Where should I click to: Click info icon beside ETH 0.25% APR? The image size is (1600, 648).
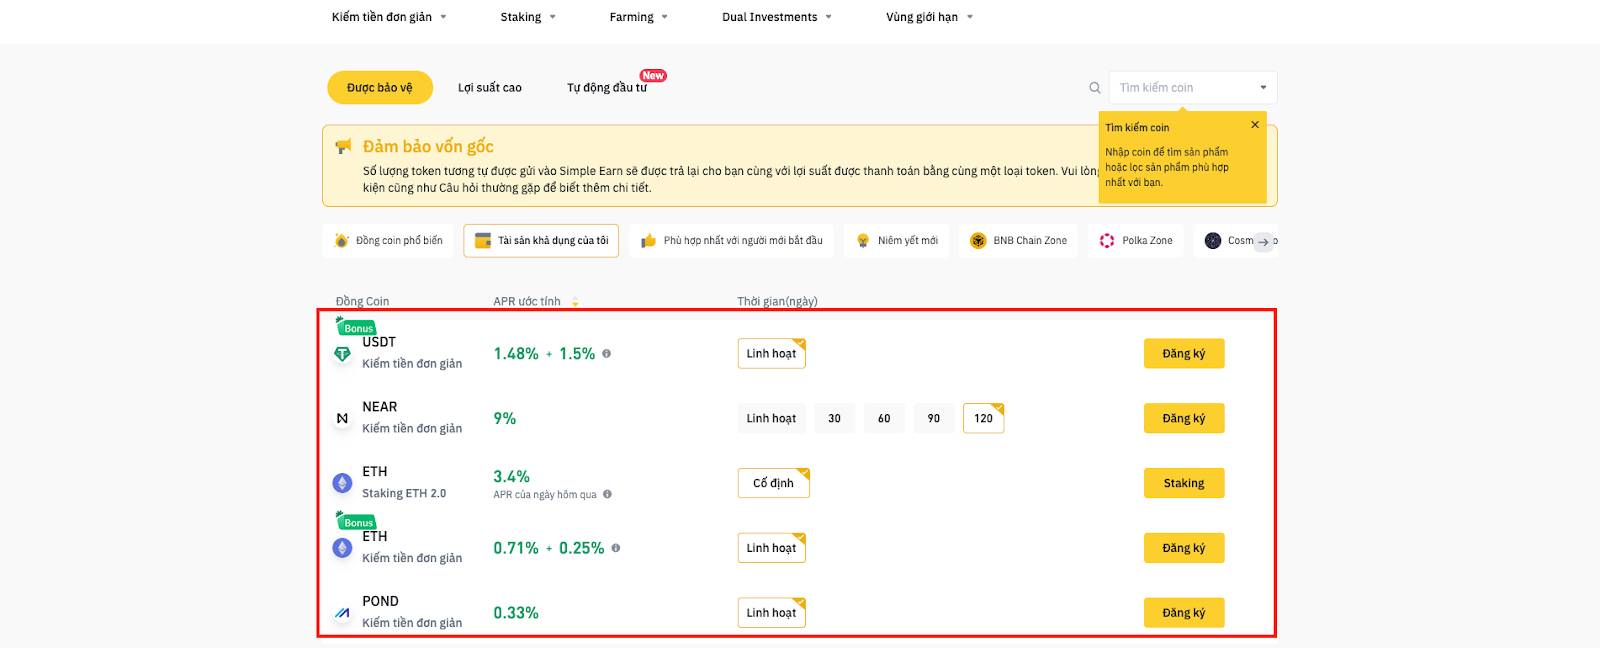tap(615, 548)
